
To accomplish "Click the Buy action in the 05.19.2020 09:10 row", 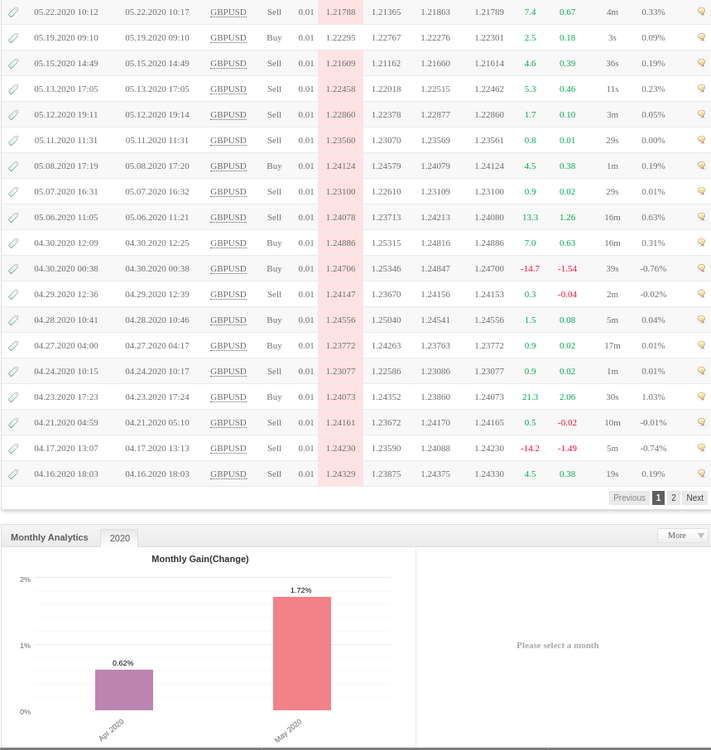I will pos(274,38).
